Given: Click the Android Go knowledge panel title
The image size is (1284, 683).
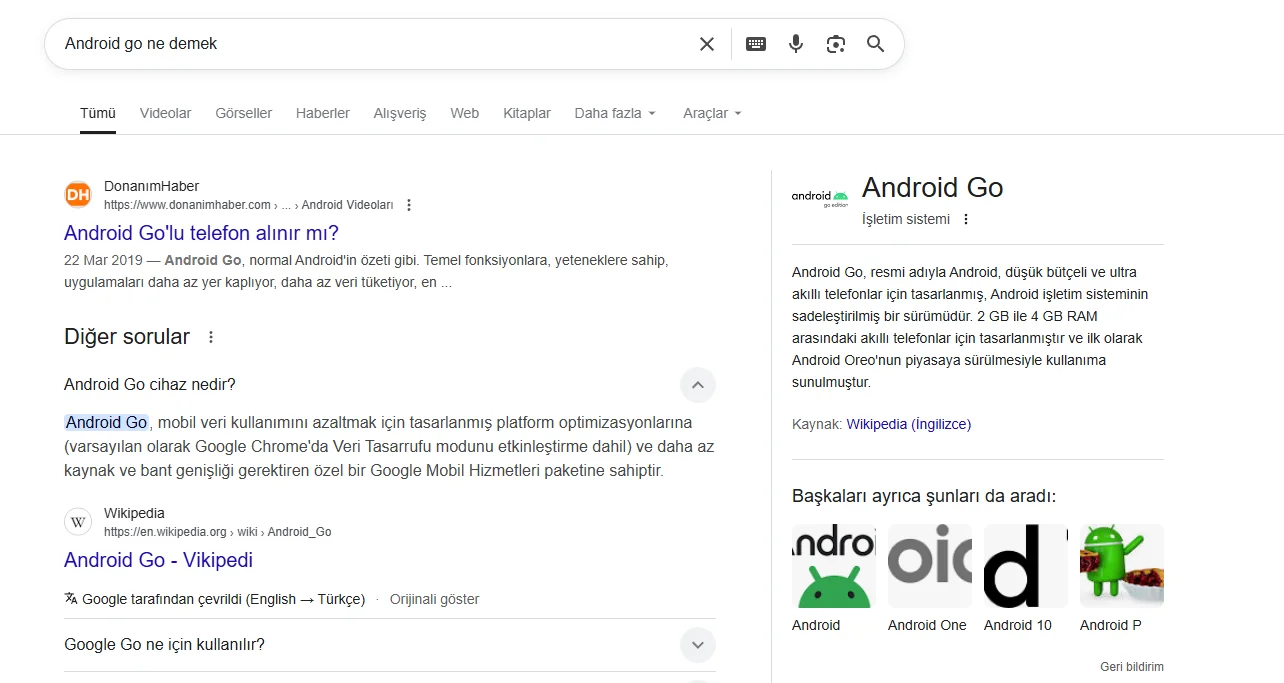Looking at the screenshot, I should coord(932,188).
